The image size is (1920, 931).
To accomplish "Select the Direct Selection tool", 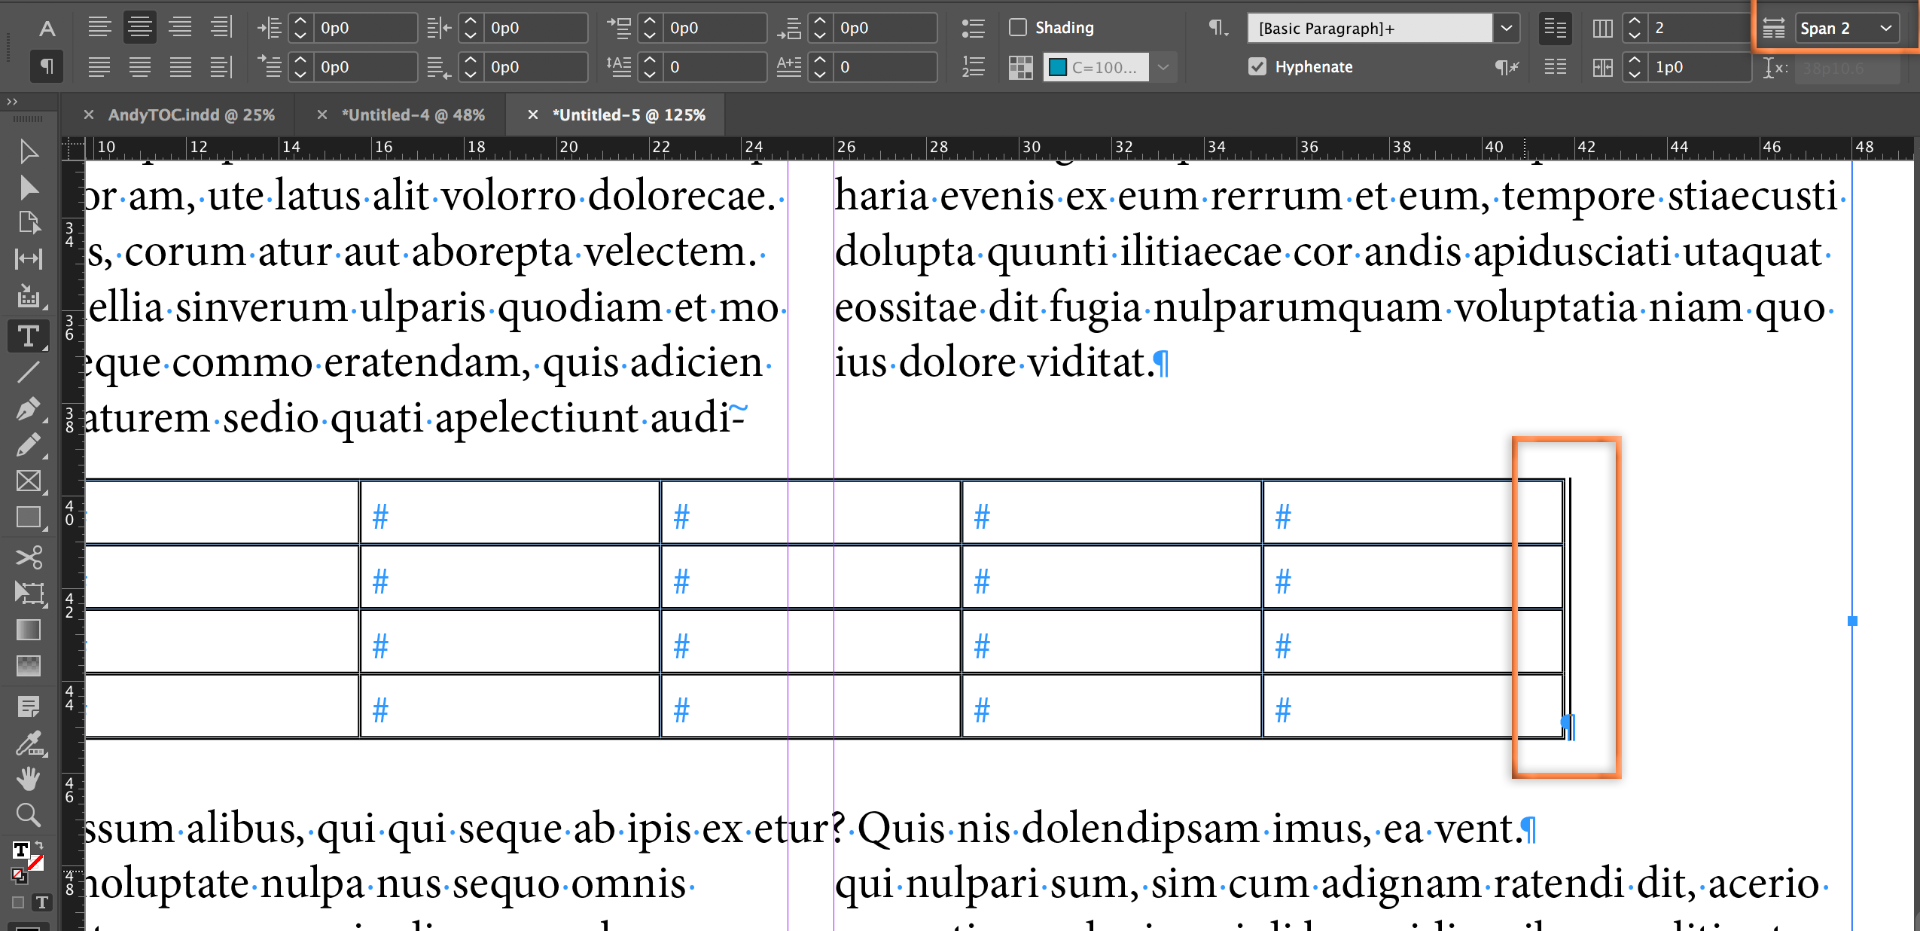I will click(28, 188).
